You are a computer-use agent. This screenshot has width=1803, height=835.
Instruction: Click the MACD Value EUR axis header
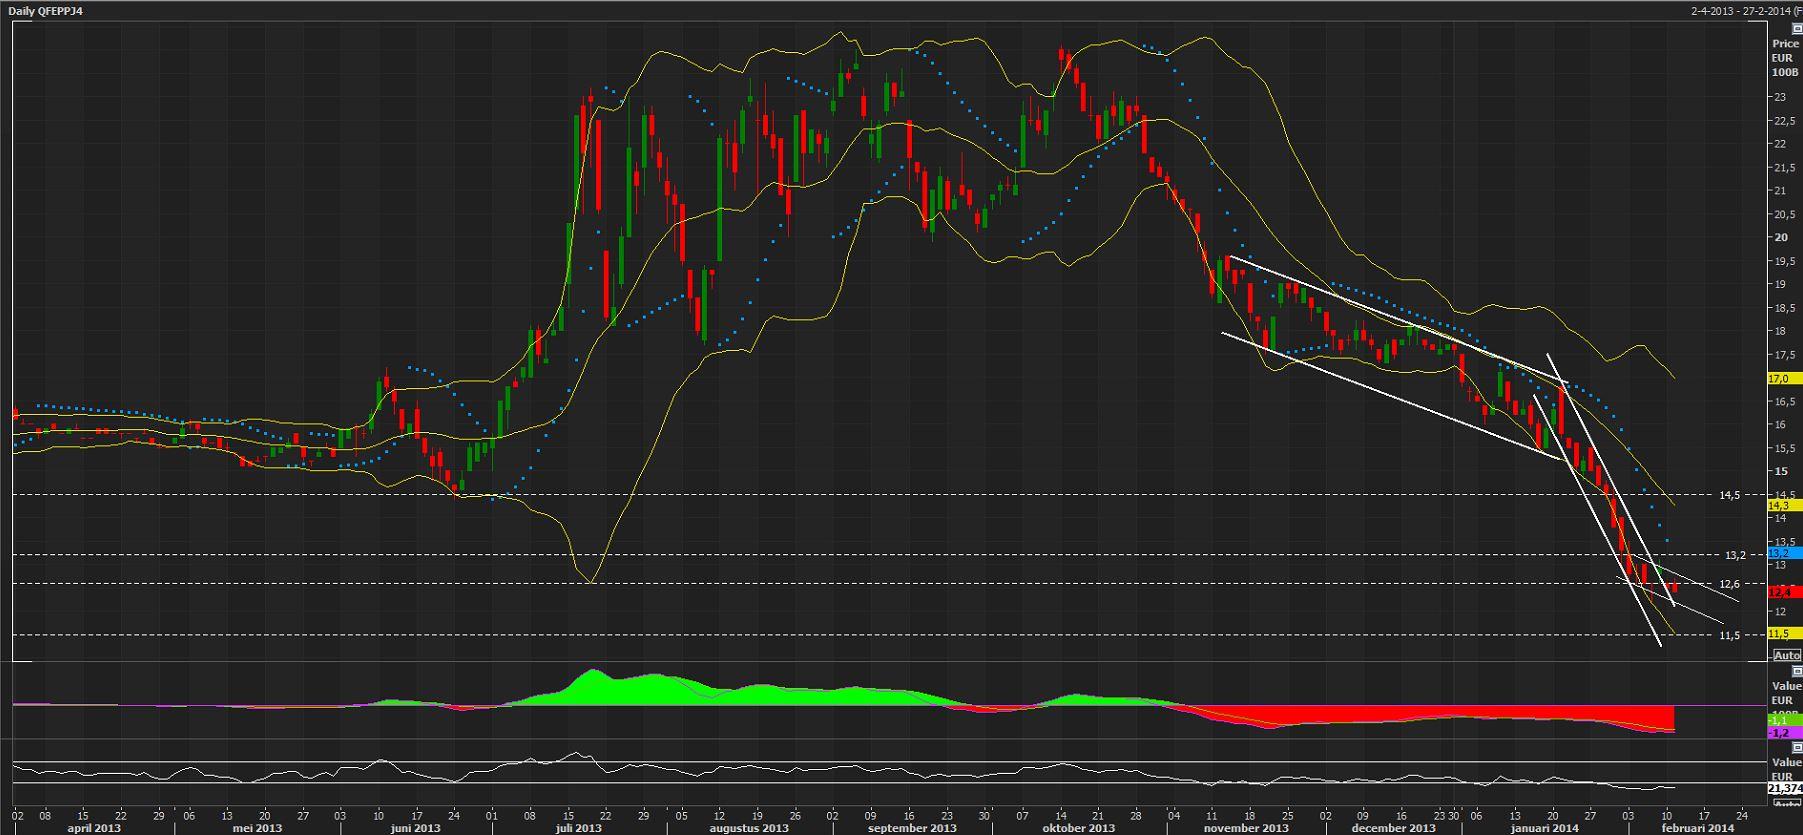click(1785, 693)
